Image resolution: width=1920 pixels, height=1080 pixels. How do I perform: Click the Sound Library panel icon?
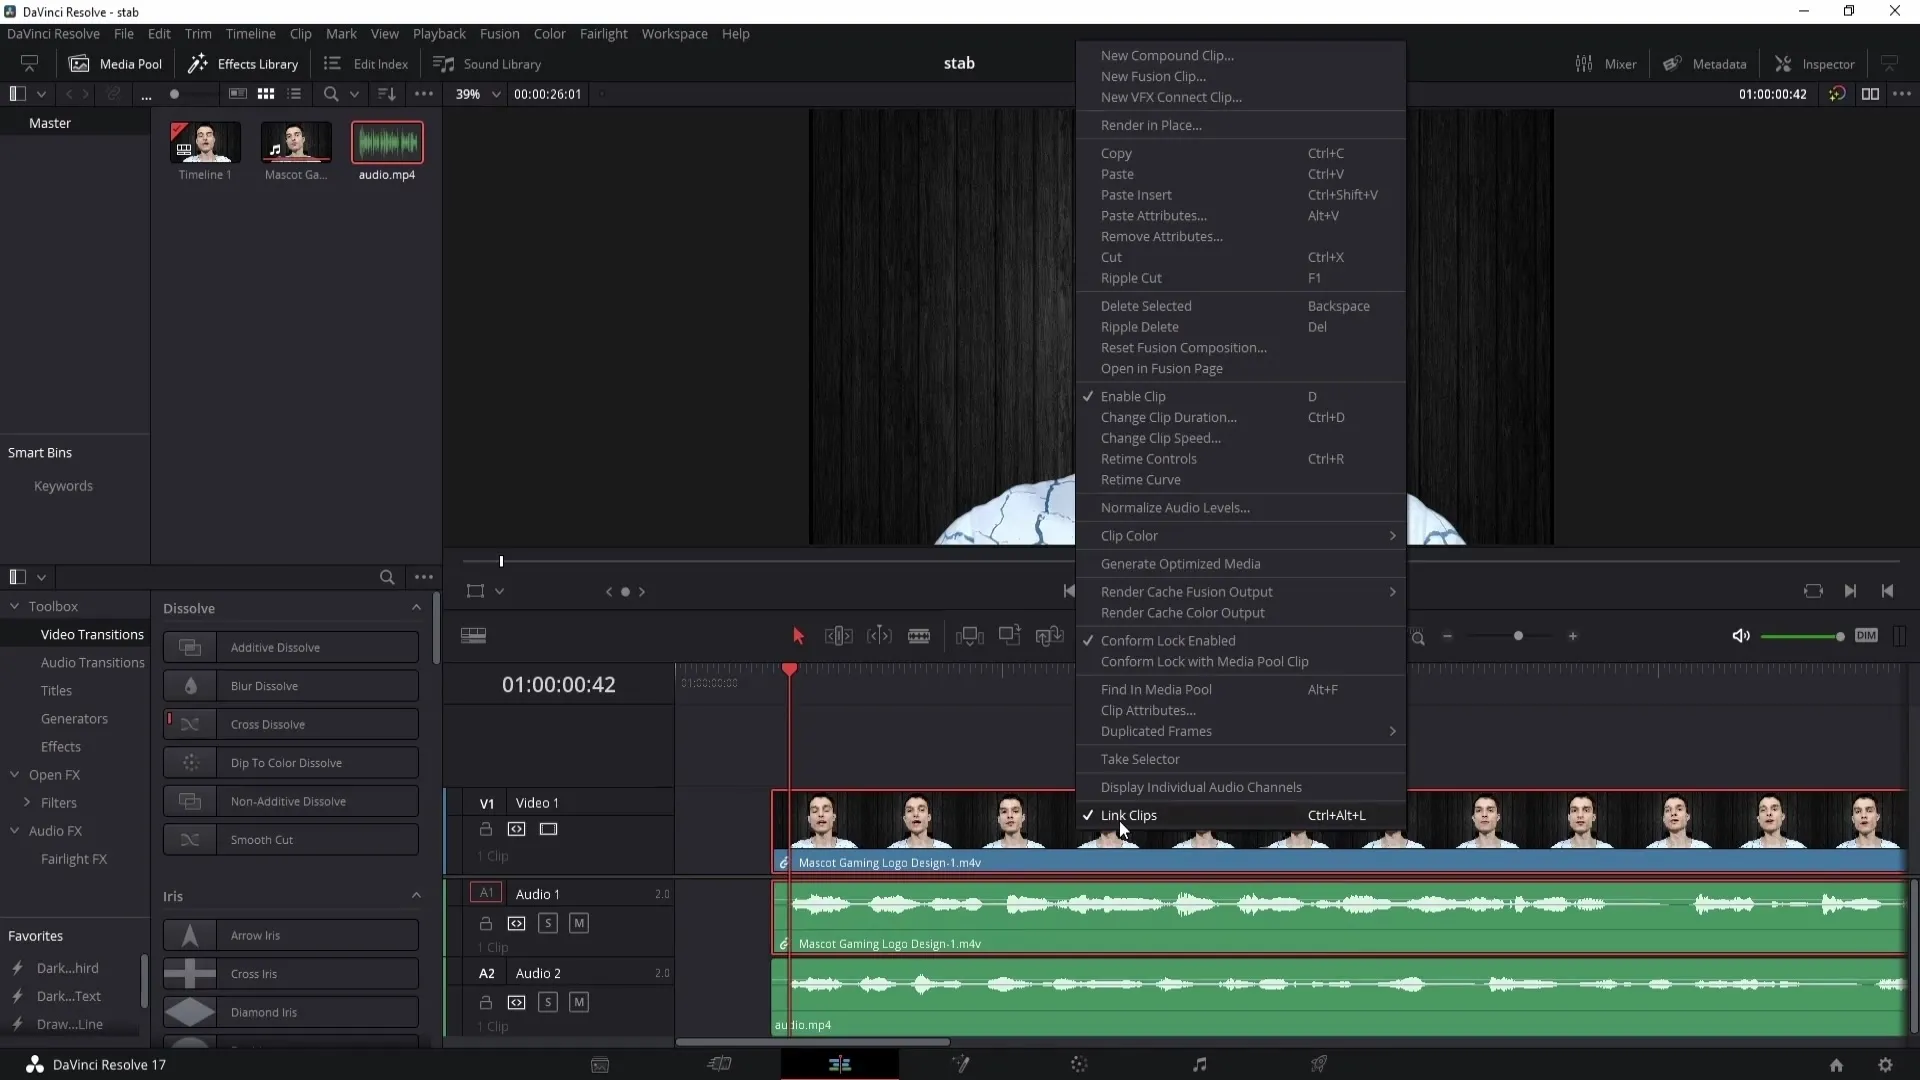point(443,62)
